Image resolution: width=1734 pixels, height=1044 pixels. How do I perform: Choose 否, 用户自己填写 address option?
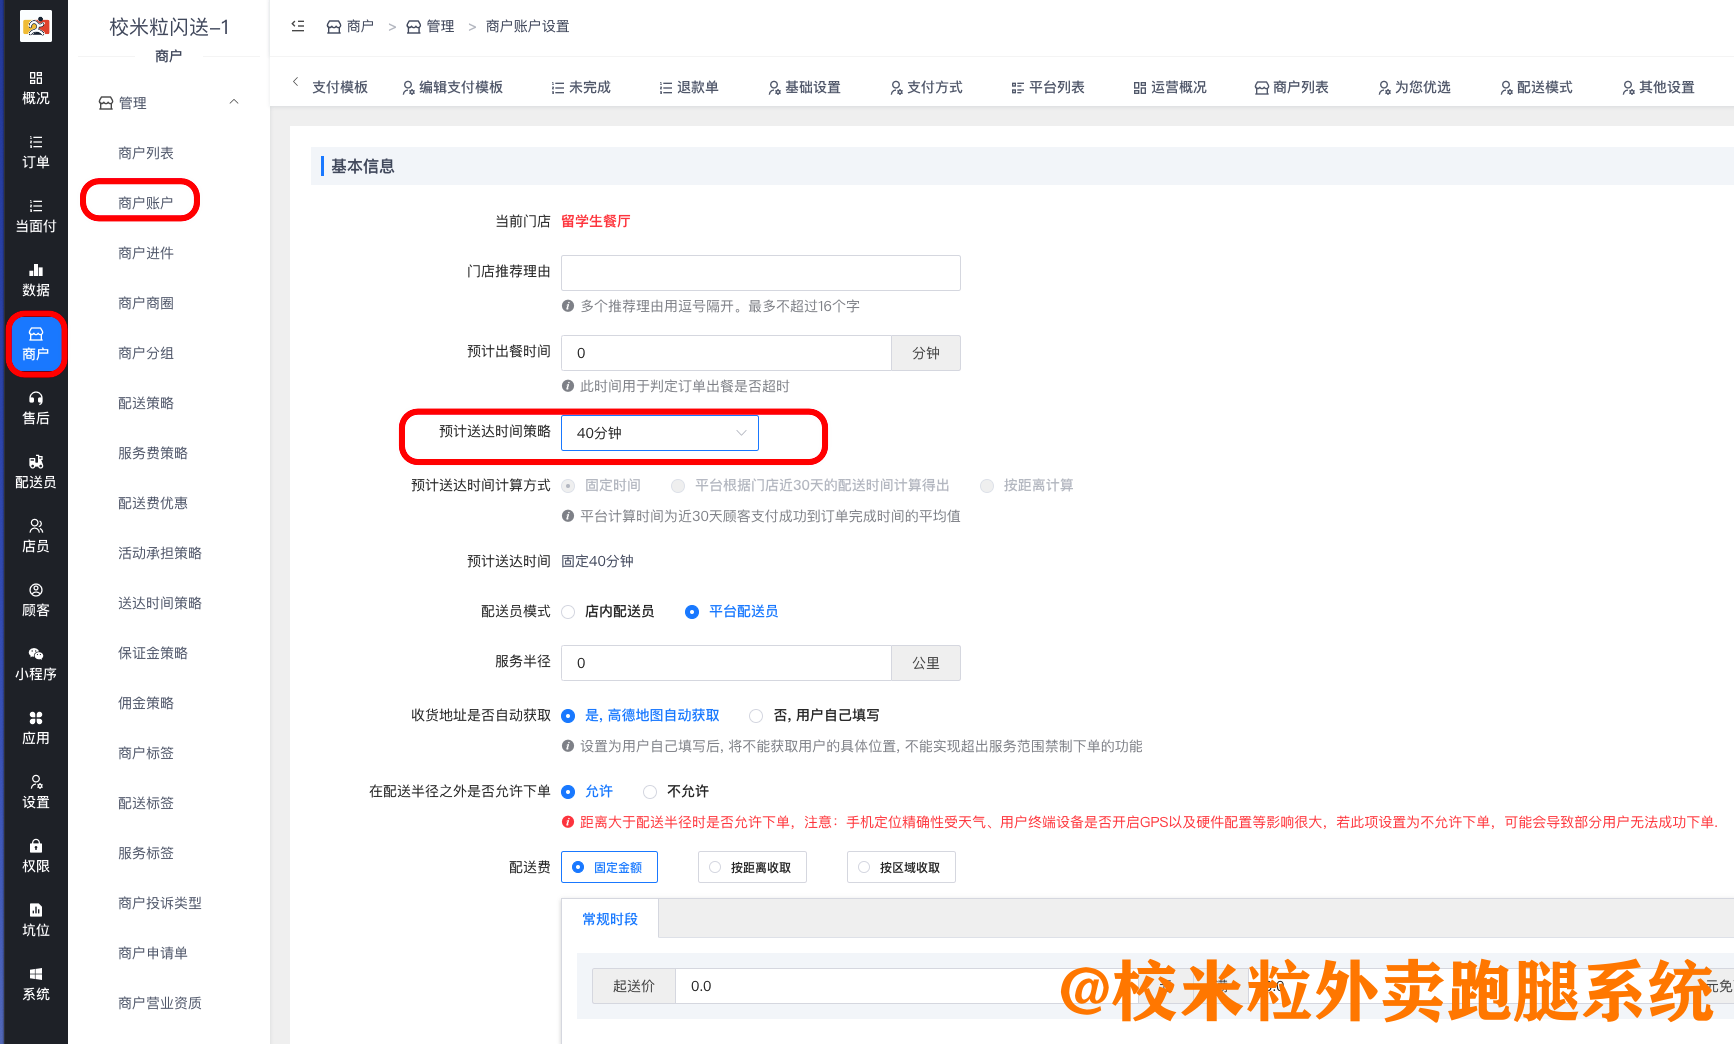(x=756, y=716)
